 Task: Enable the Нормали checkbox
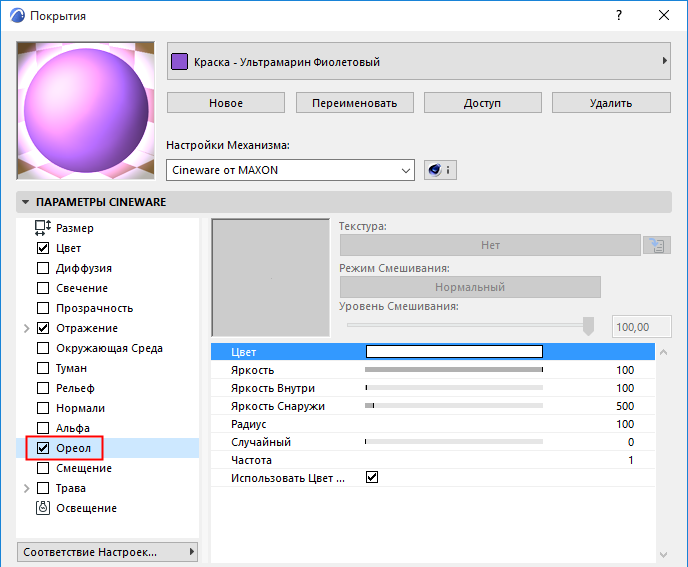pos(43,408)
